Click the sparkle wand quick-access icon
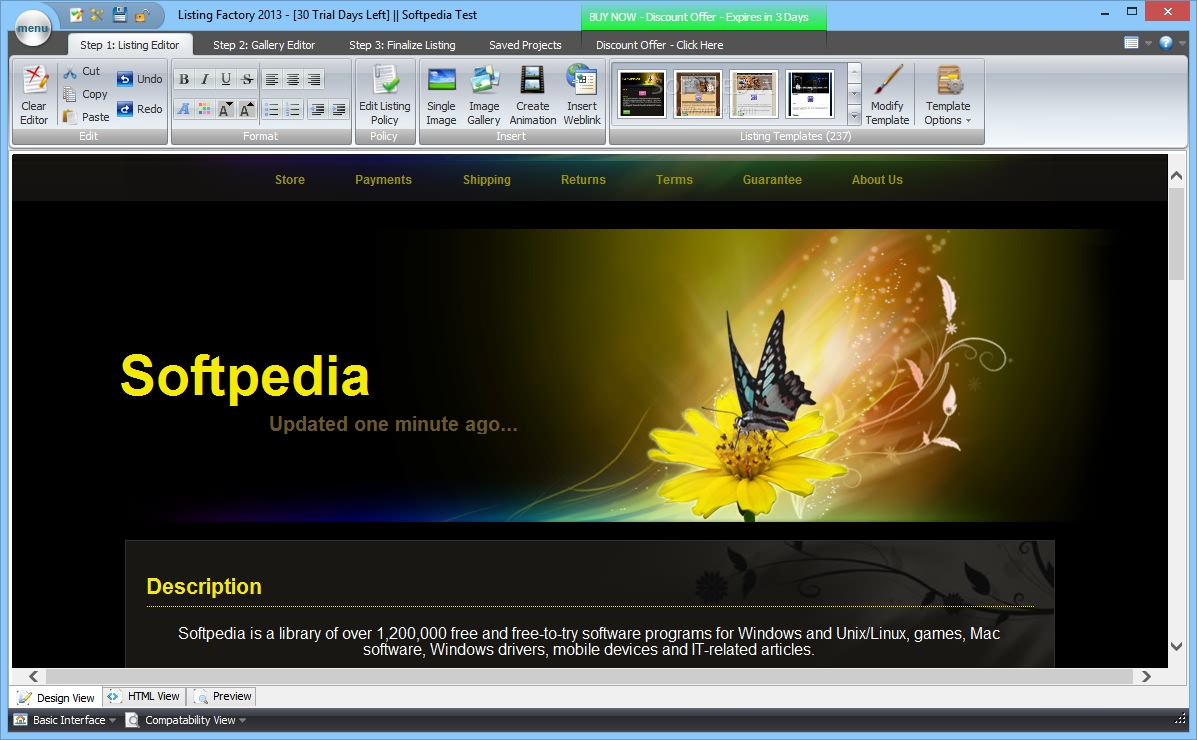Image resolution: width=1197 pixels, height=740 pixels. click(98, 15)
